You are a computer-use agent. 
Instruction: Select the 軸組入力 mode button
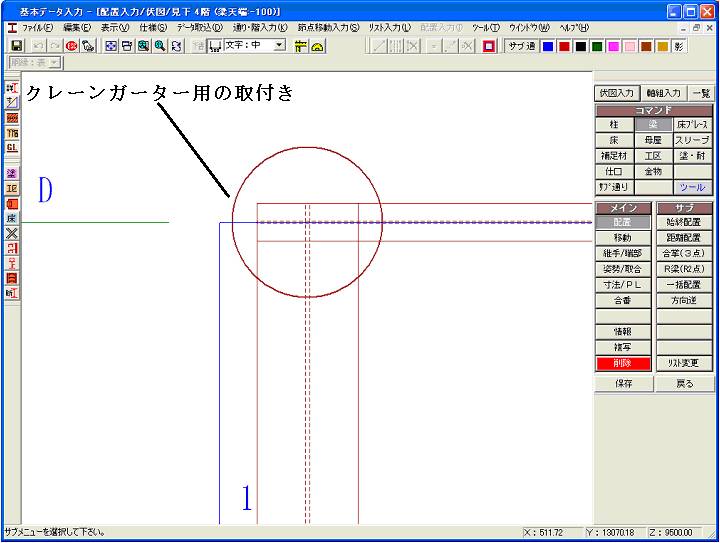664,93
